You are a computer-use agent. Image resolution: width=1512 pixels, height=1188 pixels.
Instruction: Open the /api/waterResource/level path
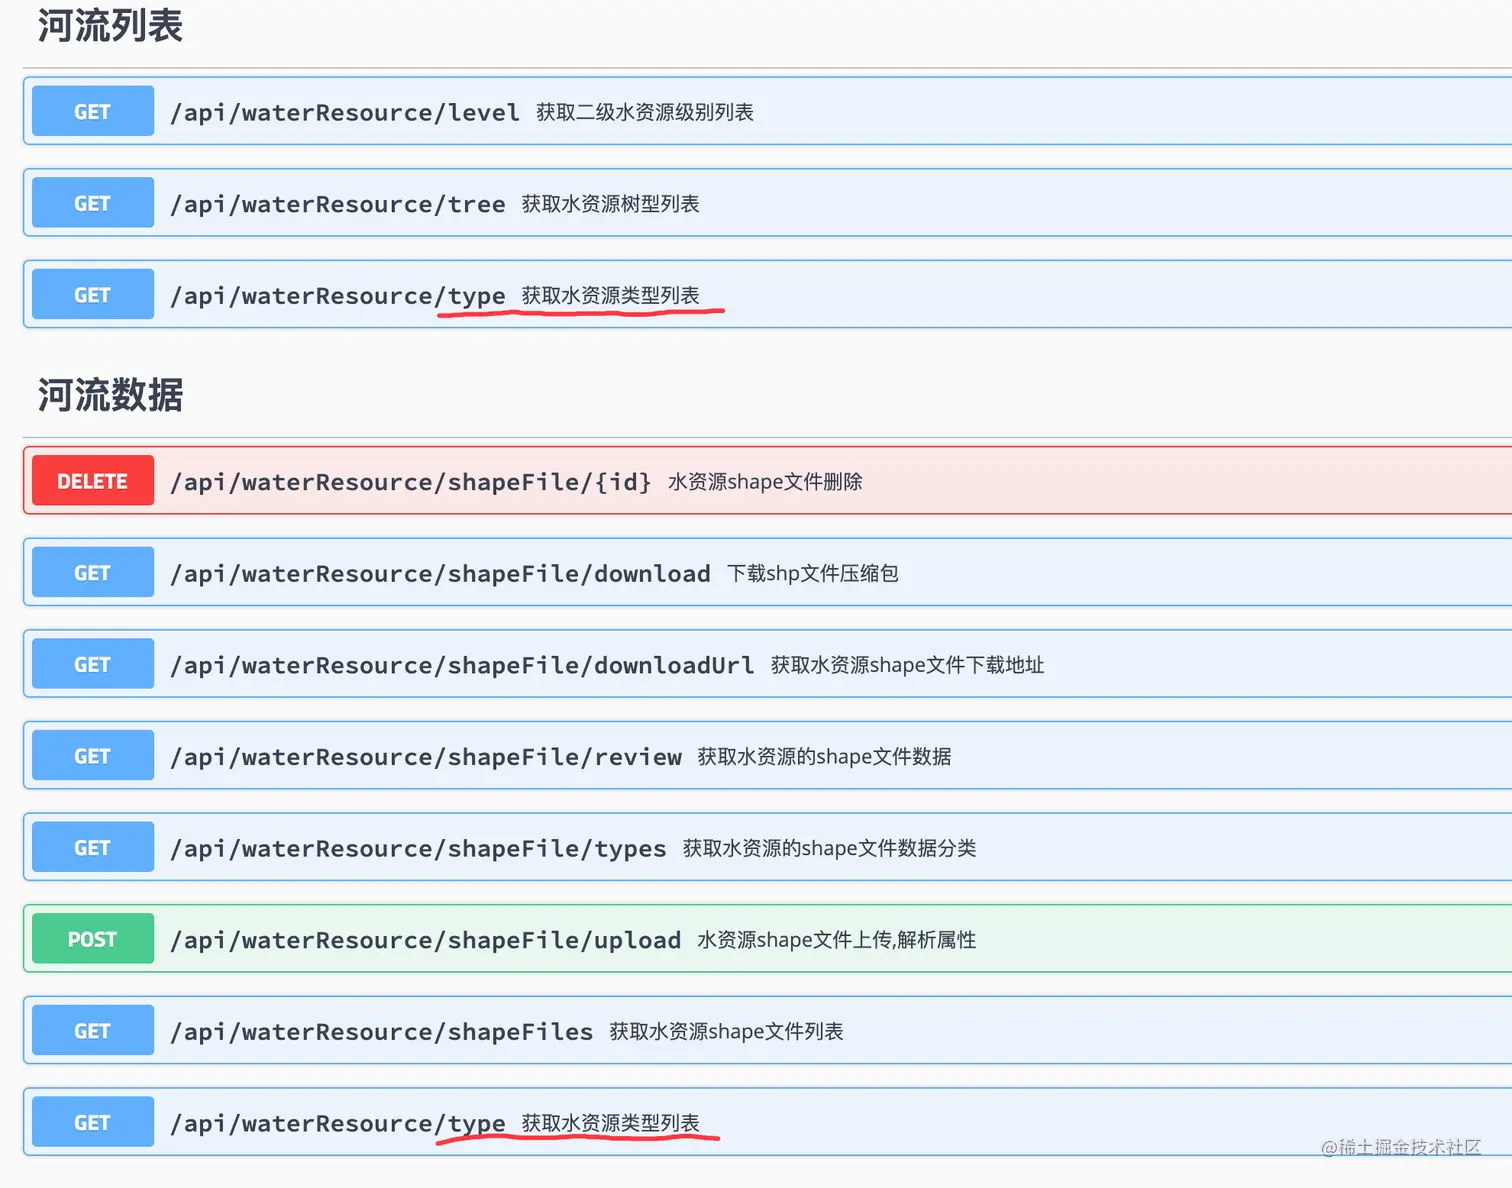[345, 112]
